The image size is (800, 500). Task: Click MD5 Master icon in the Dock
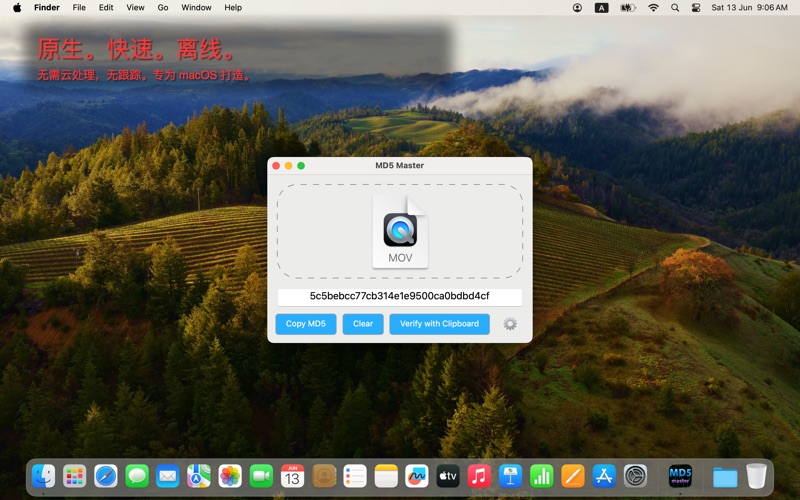tap(680, 476)
